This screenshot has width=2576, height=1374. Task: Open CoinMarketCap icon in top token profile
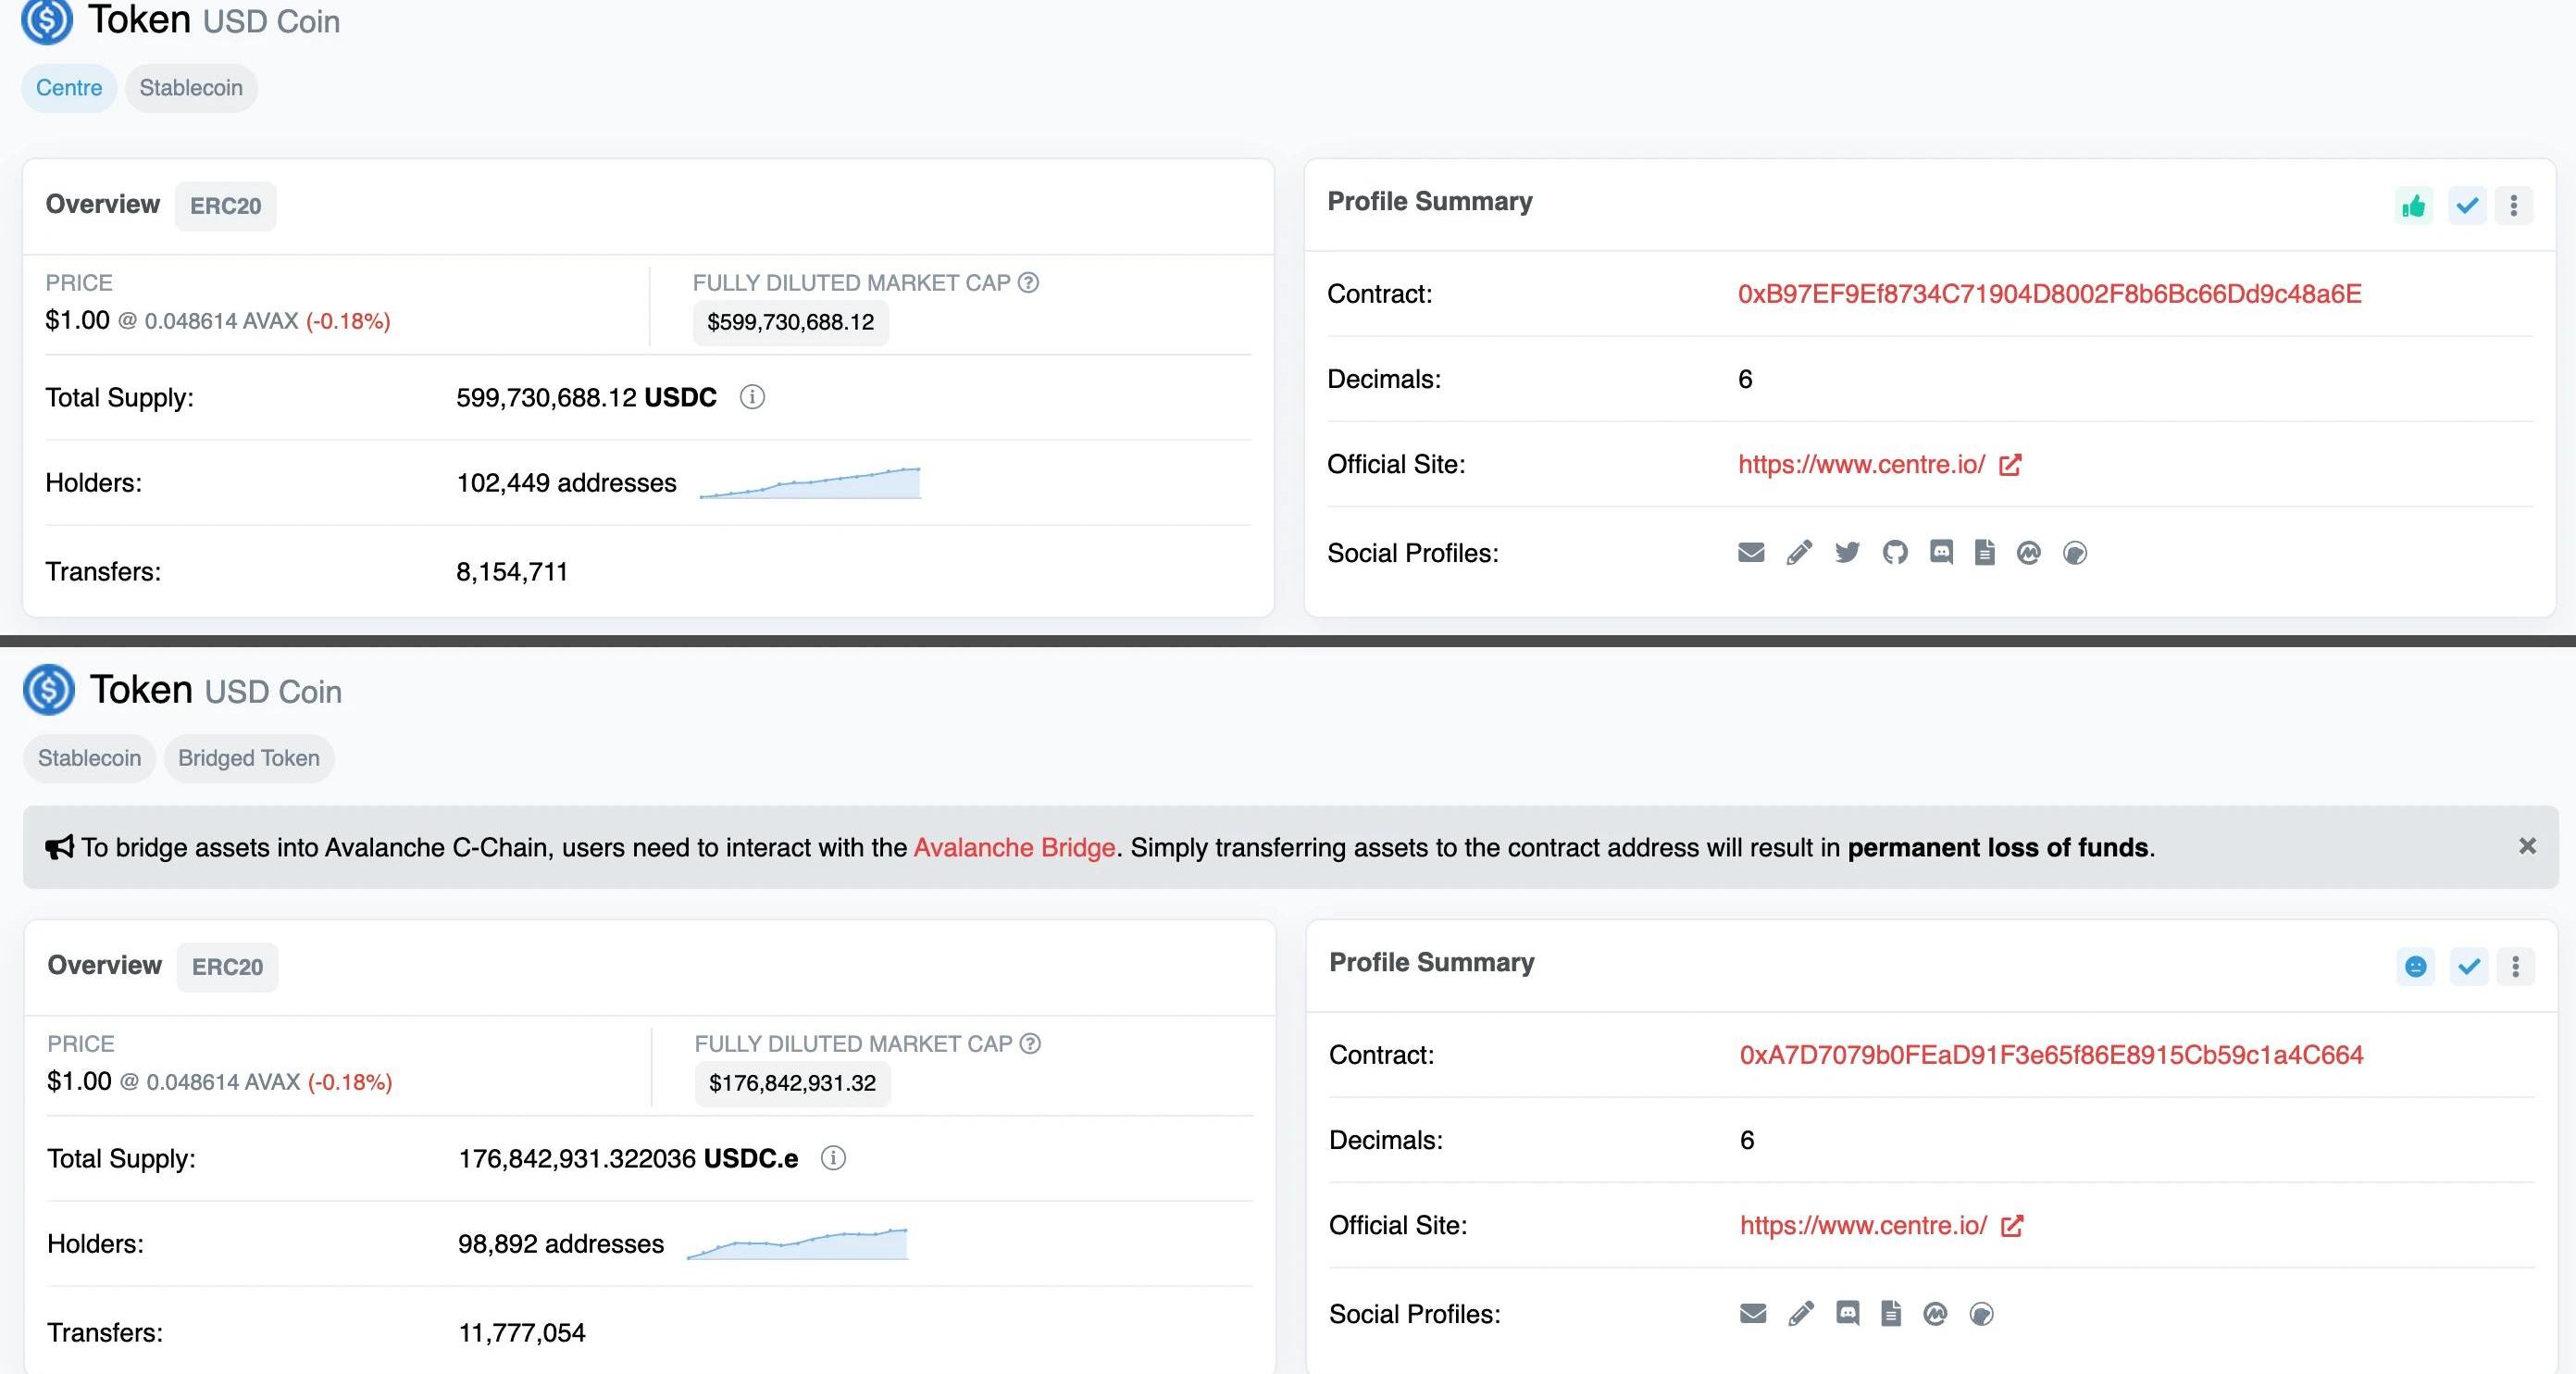(x=2028, y=553)
